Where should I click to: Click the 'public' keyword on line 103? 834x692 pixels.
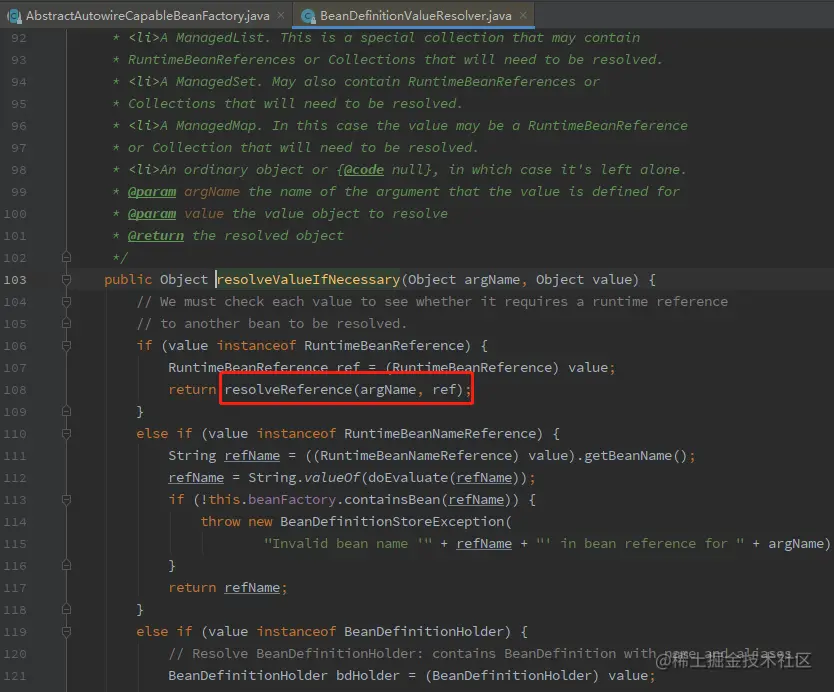pyautogui.click(x=128, y=279)
